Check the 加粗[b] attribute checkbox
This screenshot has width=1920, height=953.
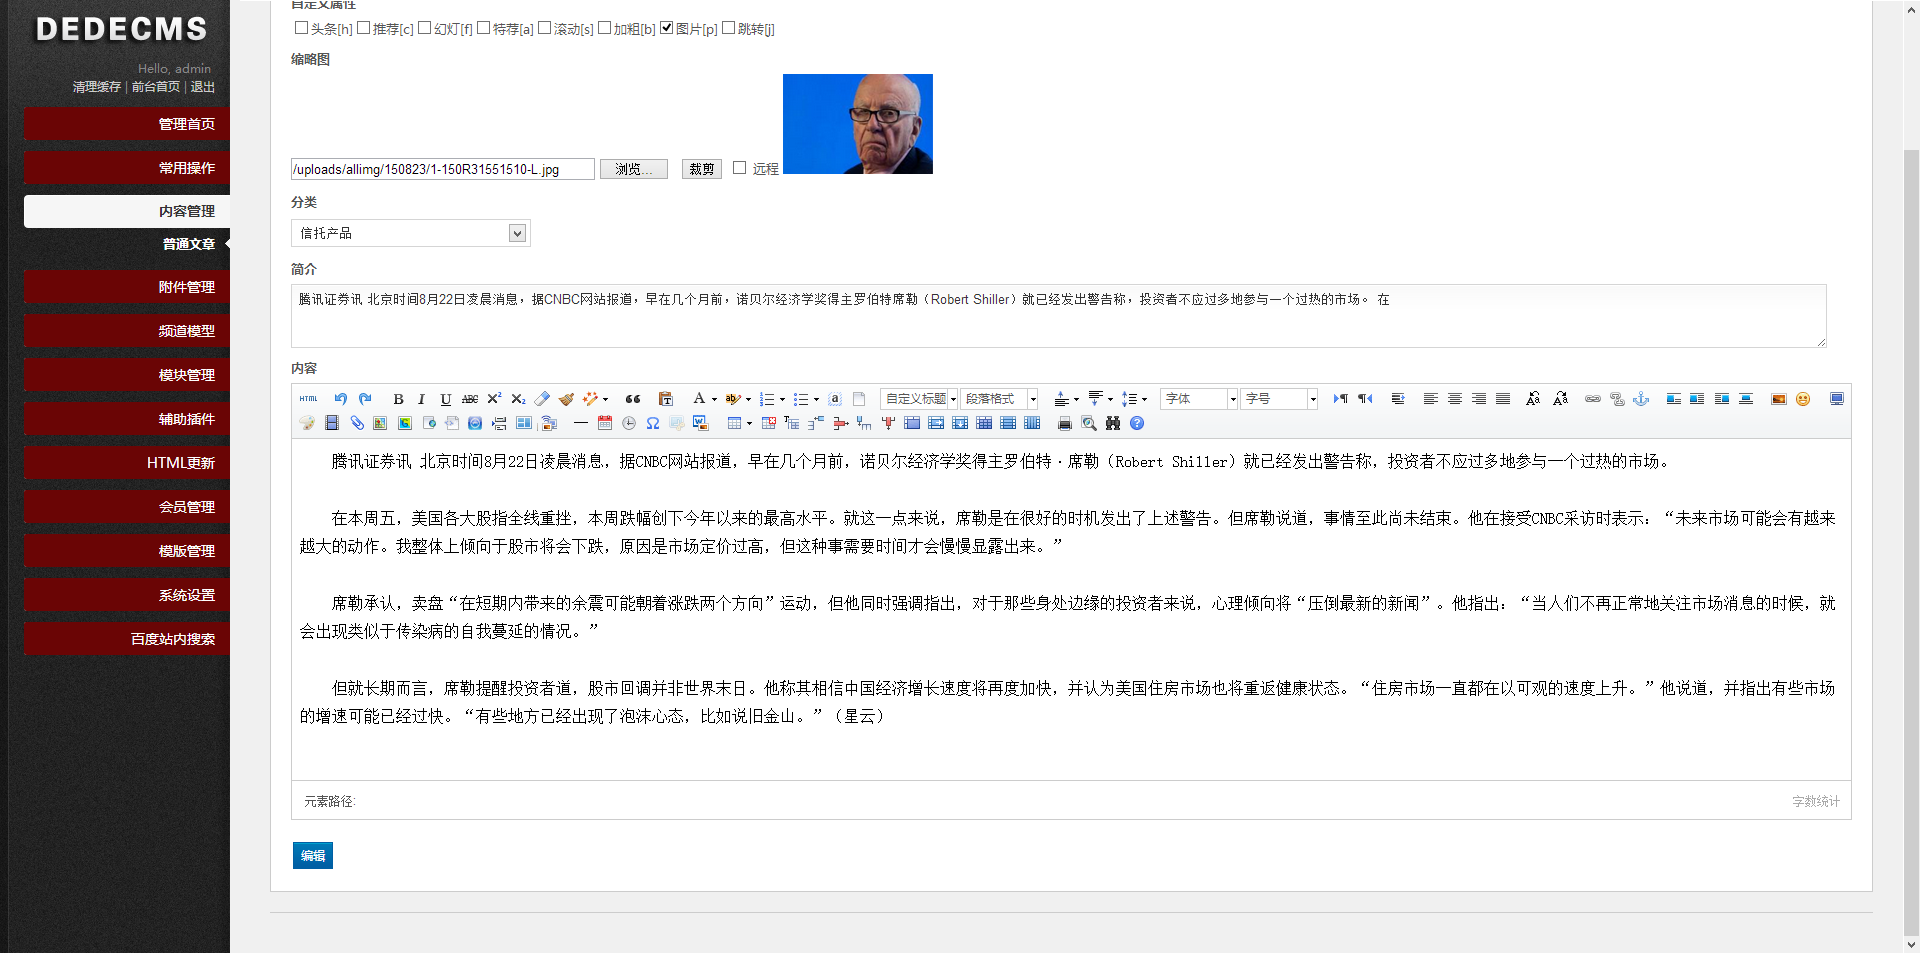tap(605, 28)
